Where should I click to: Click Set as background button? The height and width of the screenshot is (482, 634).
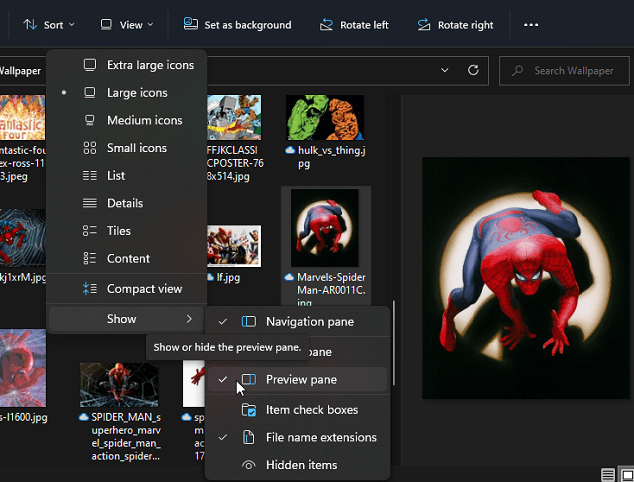(237, 25)
